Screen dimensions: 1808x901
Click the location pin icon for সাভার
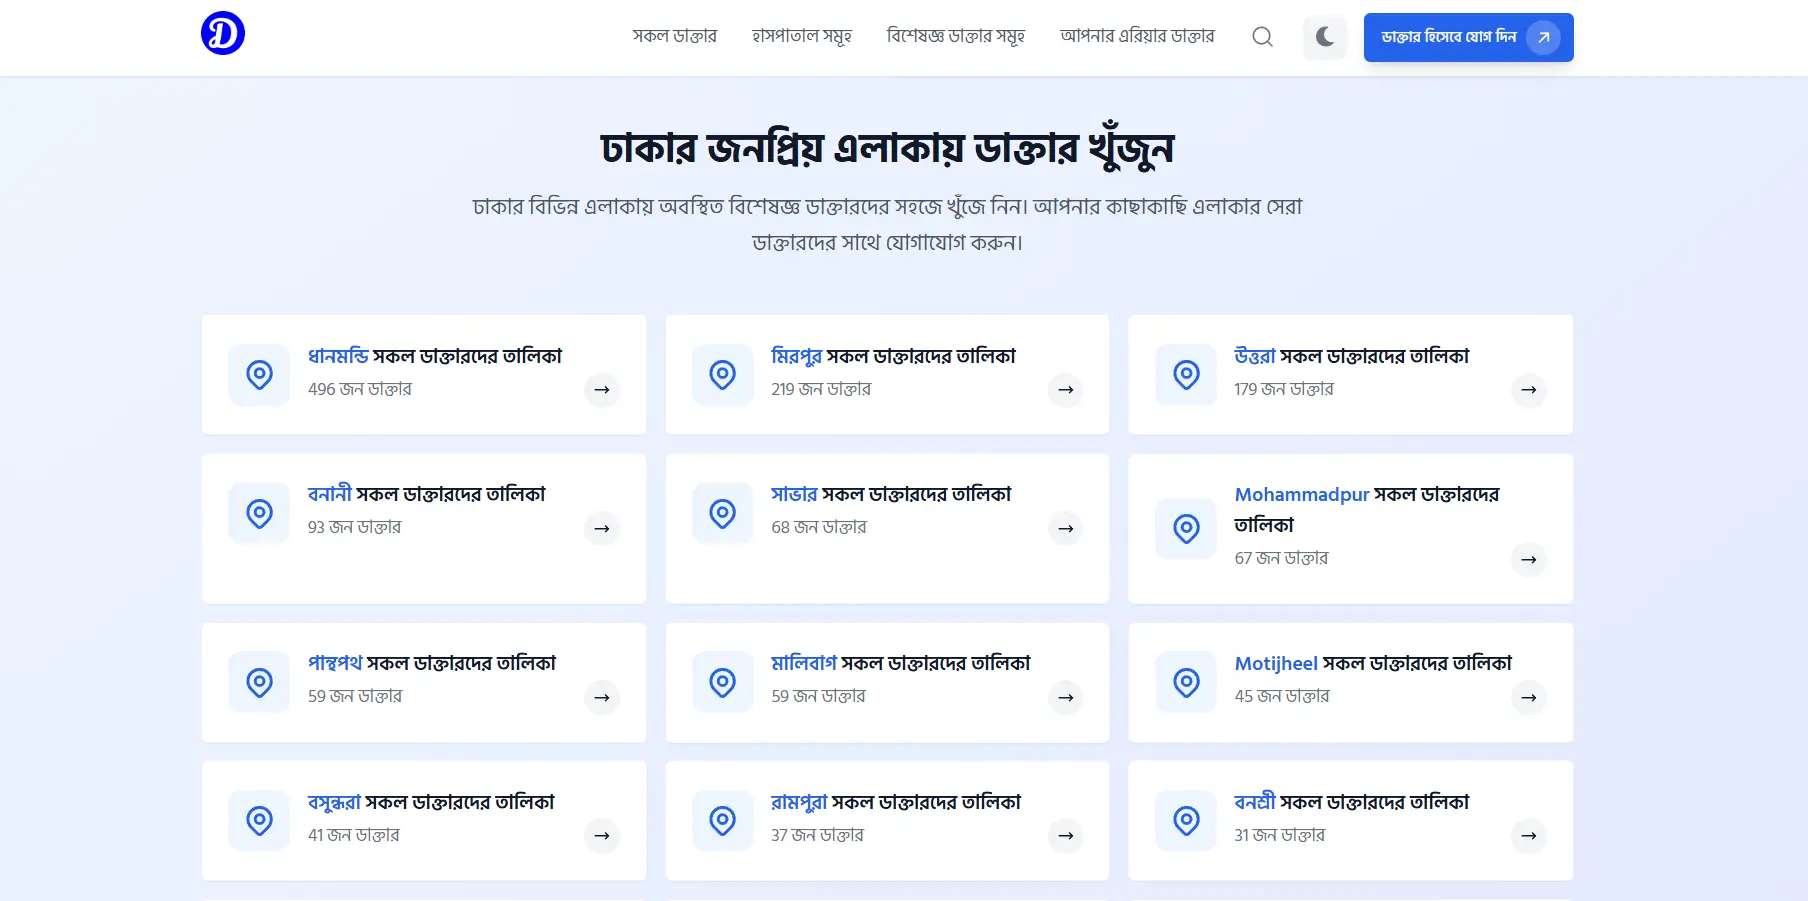[722, 514]
